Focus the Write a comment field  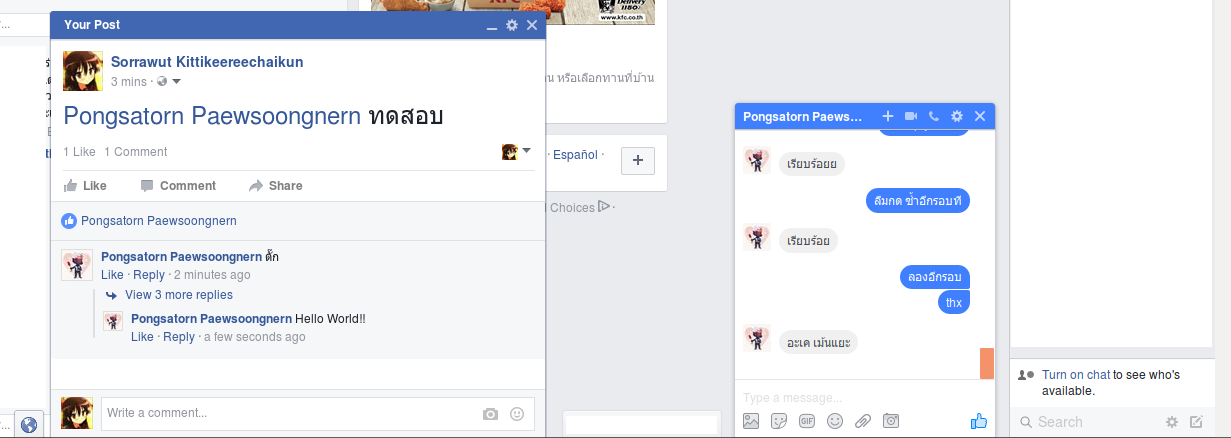pyautogui.click(x=290, y=413)
